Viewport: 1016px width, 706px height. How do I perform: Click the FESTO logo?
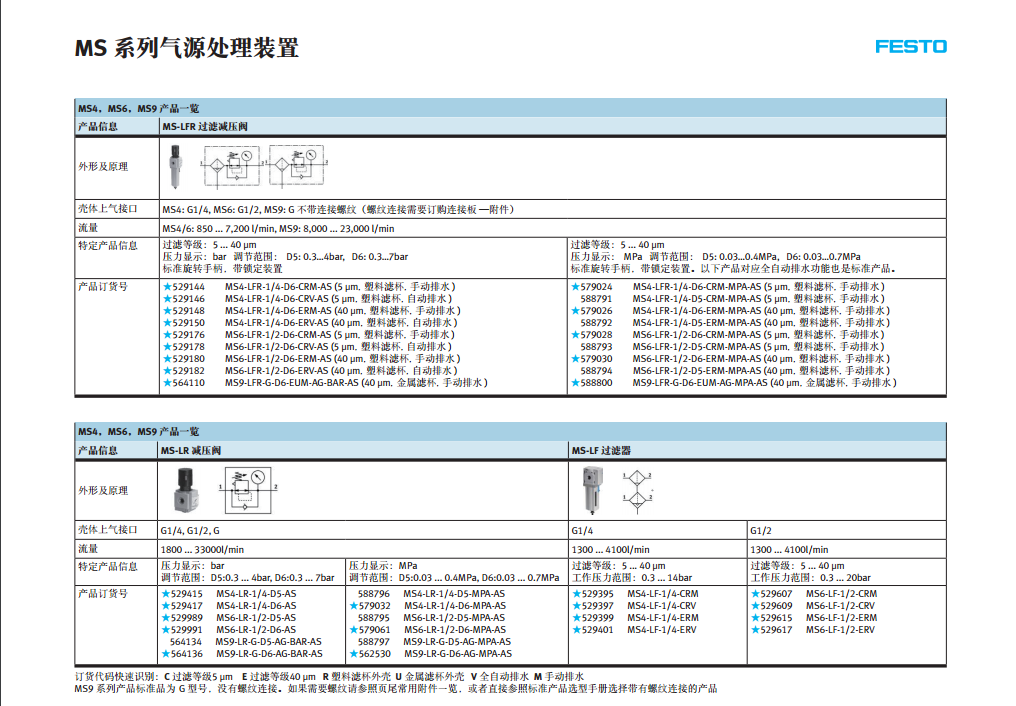[x=910, y=47]
